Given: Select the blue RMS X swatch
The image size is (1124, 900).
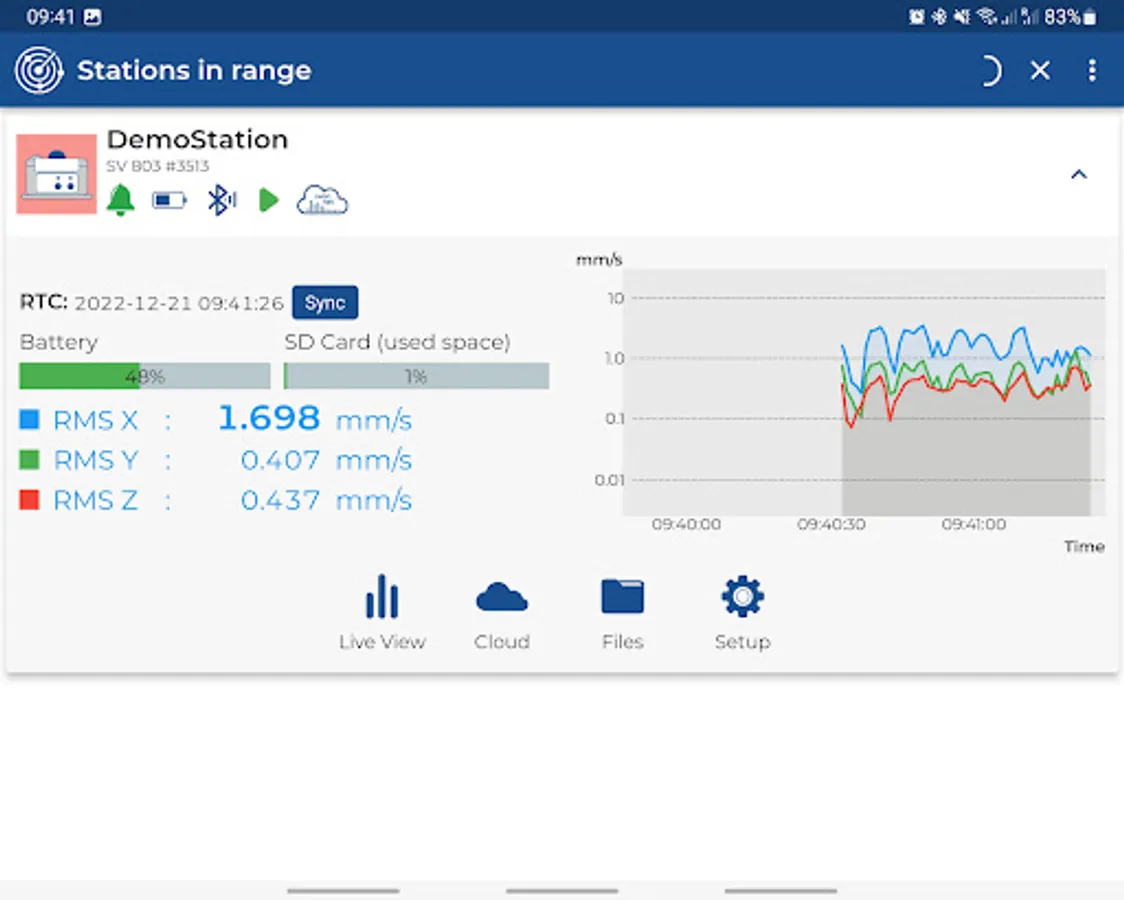Looking at the screenshot, I should click(x=29, y=419).
